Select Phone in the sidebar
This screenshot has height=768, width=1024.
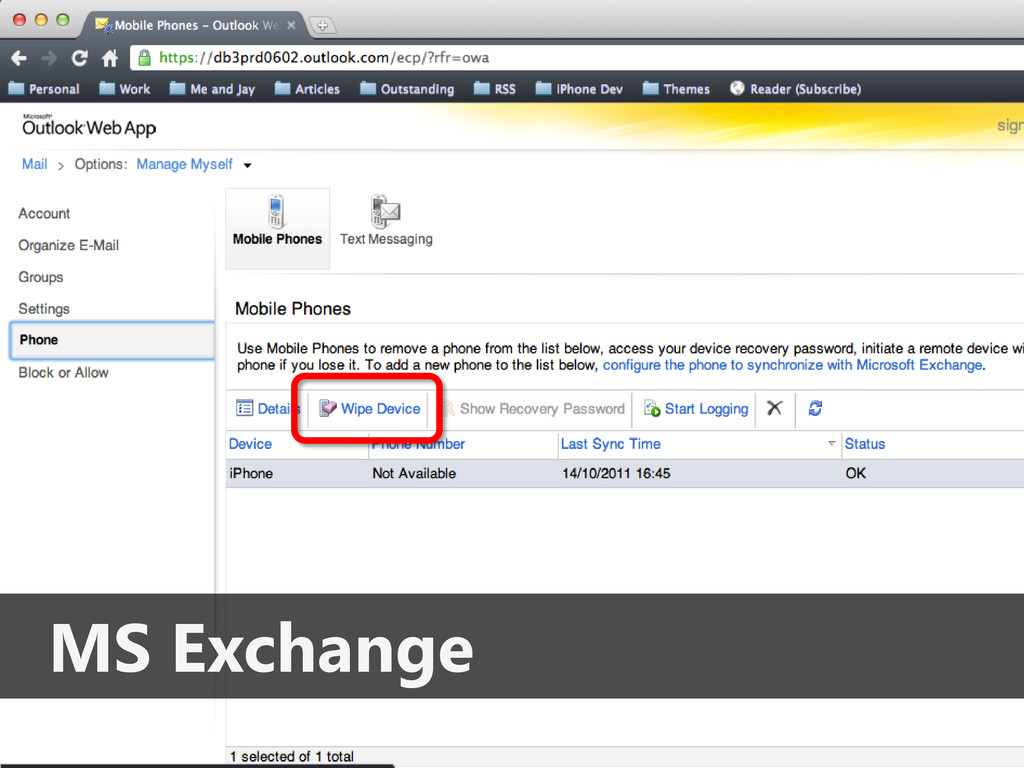(112, 340)
